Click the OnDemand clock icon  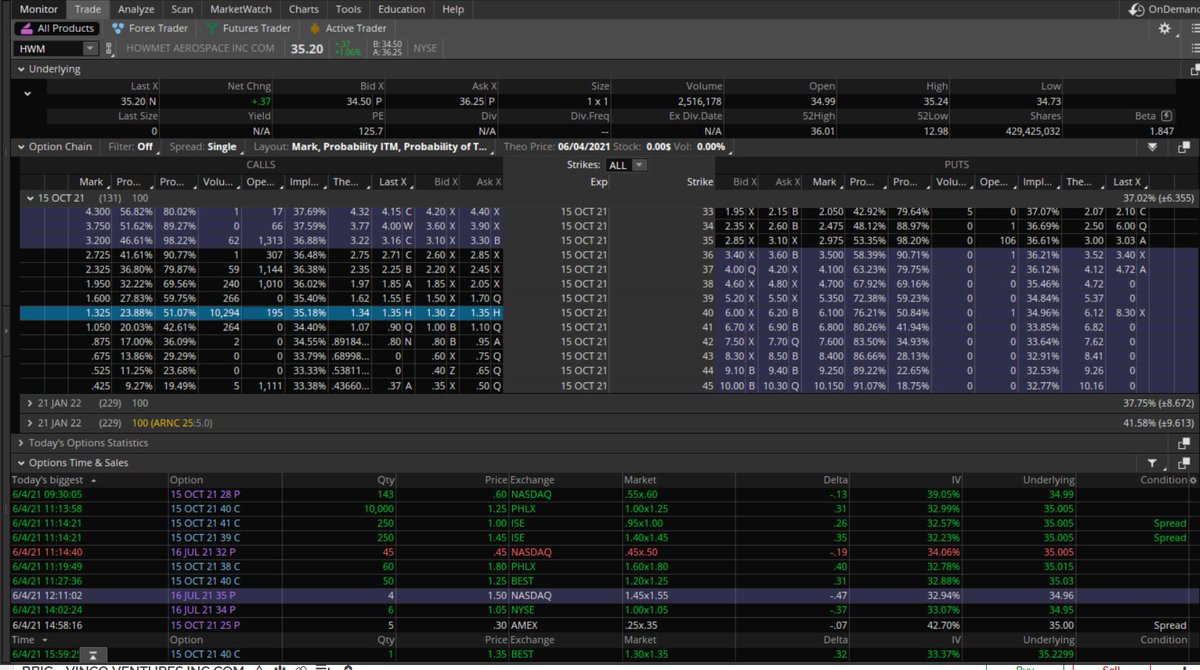pyautogui.click(x=1136, y=9)
